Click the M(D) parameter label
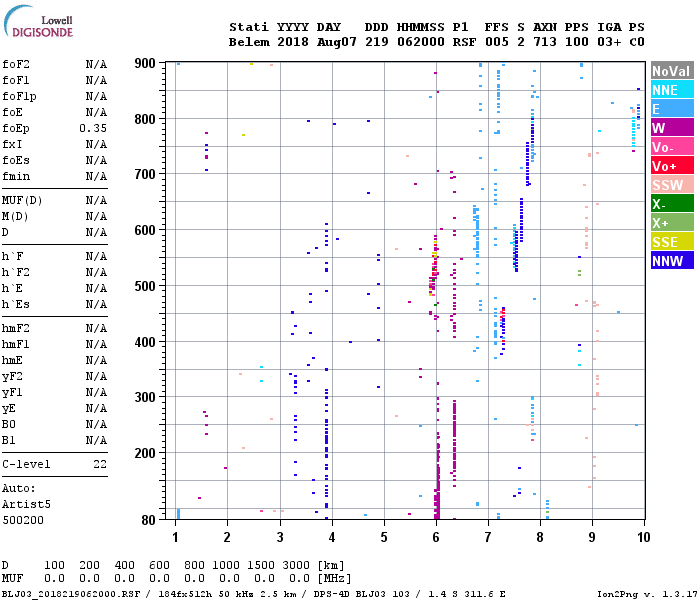The height and width of the screenshot is (600, 700). pyautogui.click(x=15, y=217)
